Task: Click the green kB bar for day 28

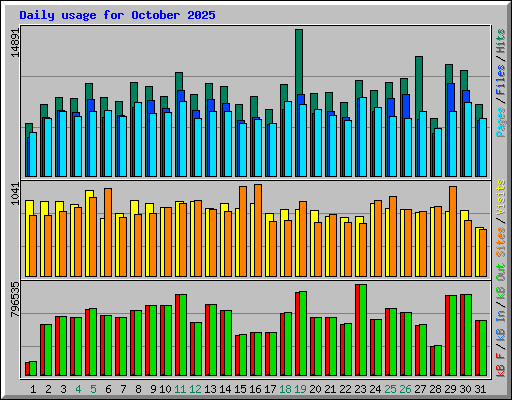Action: 438,361
